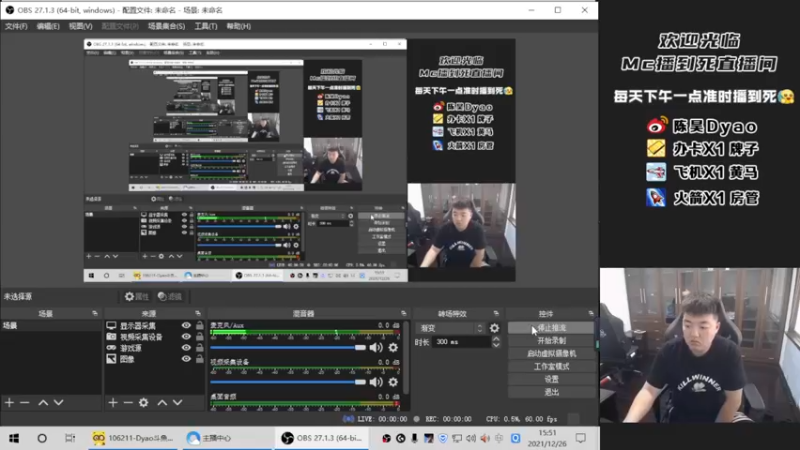
Task: Select the 显示器采集 monitor source icon
Action: [x=111, y=326]
